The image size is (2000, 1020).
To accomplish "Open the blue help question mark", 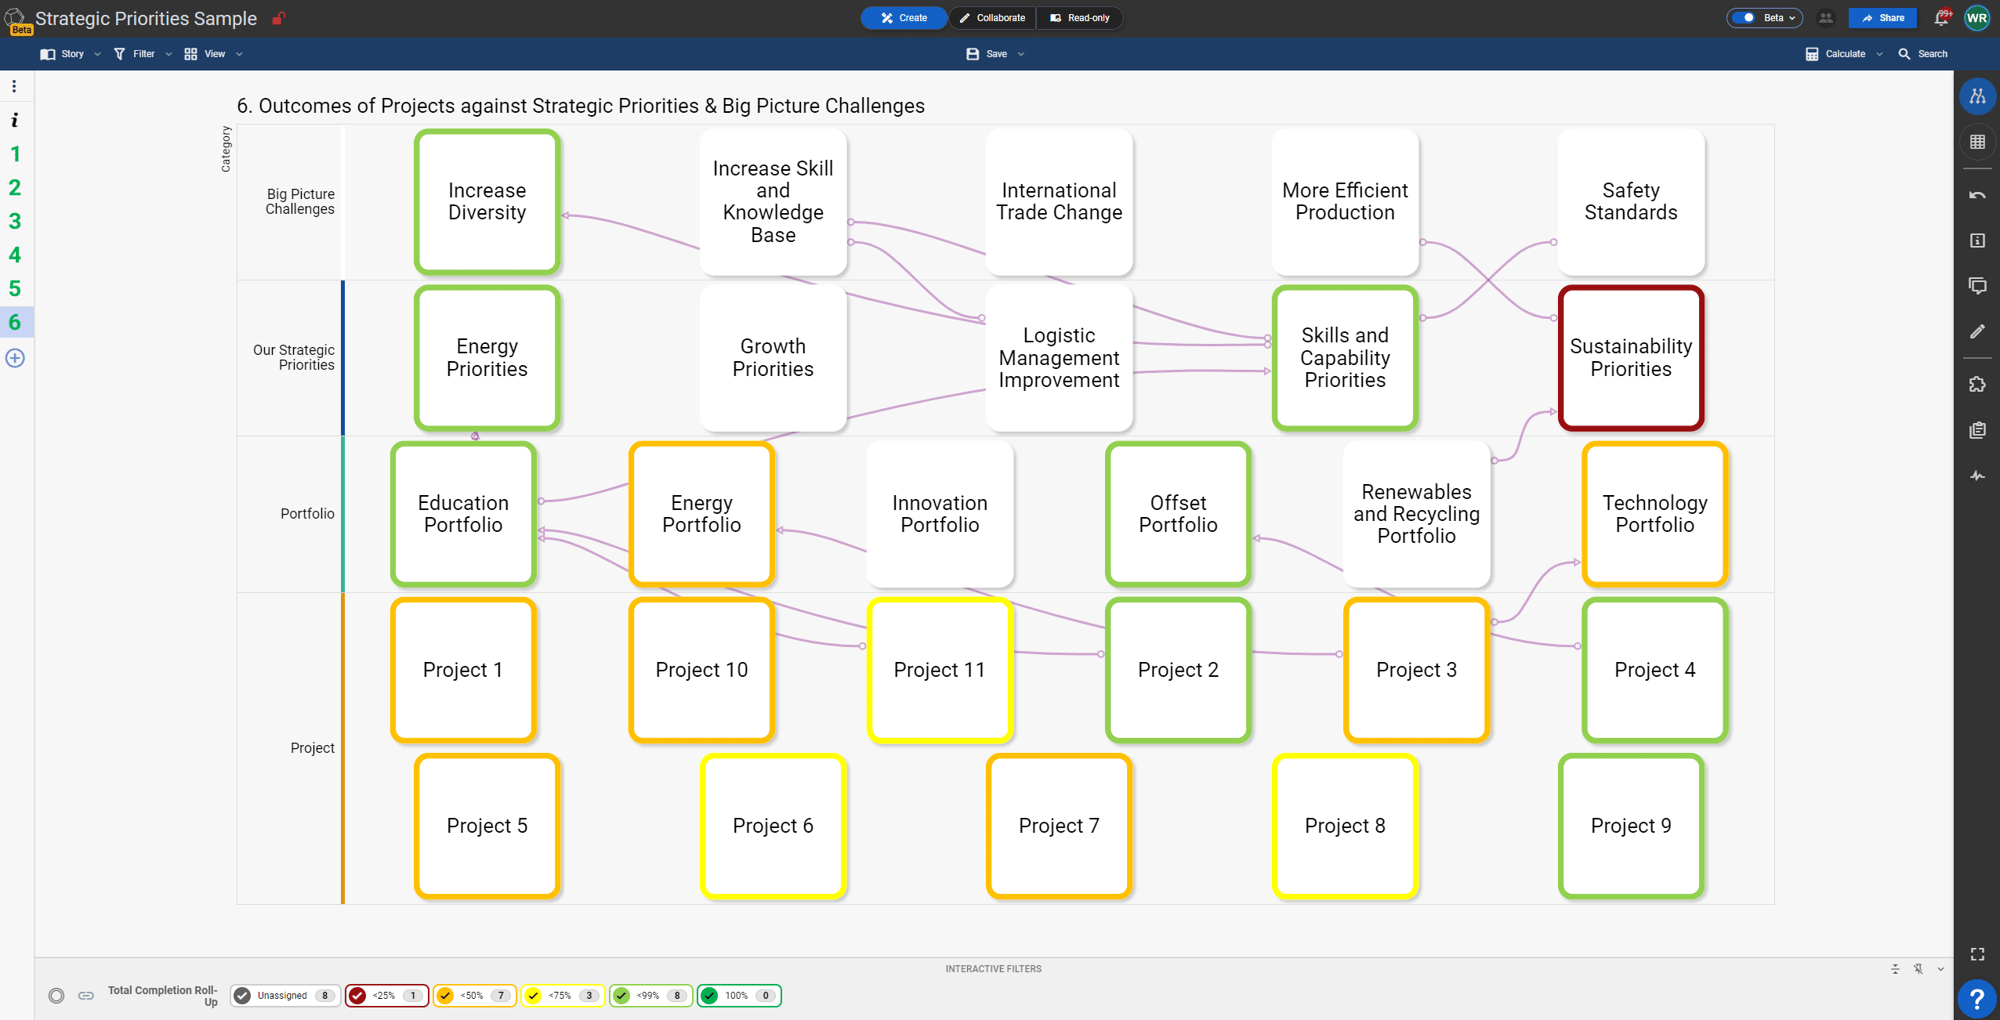I will coord(1976,998).
